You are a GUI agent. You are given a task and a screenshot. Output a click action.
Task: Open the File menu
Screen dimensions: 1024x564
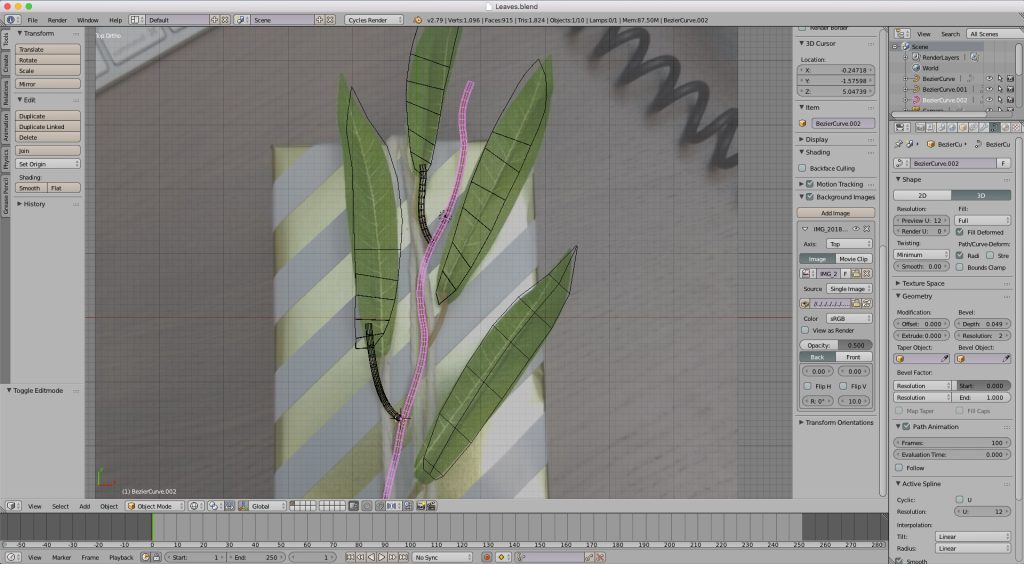coord(33,20)
